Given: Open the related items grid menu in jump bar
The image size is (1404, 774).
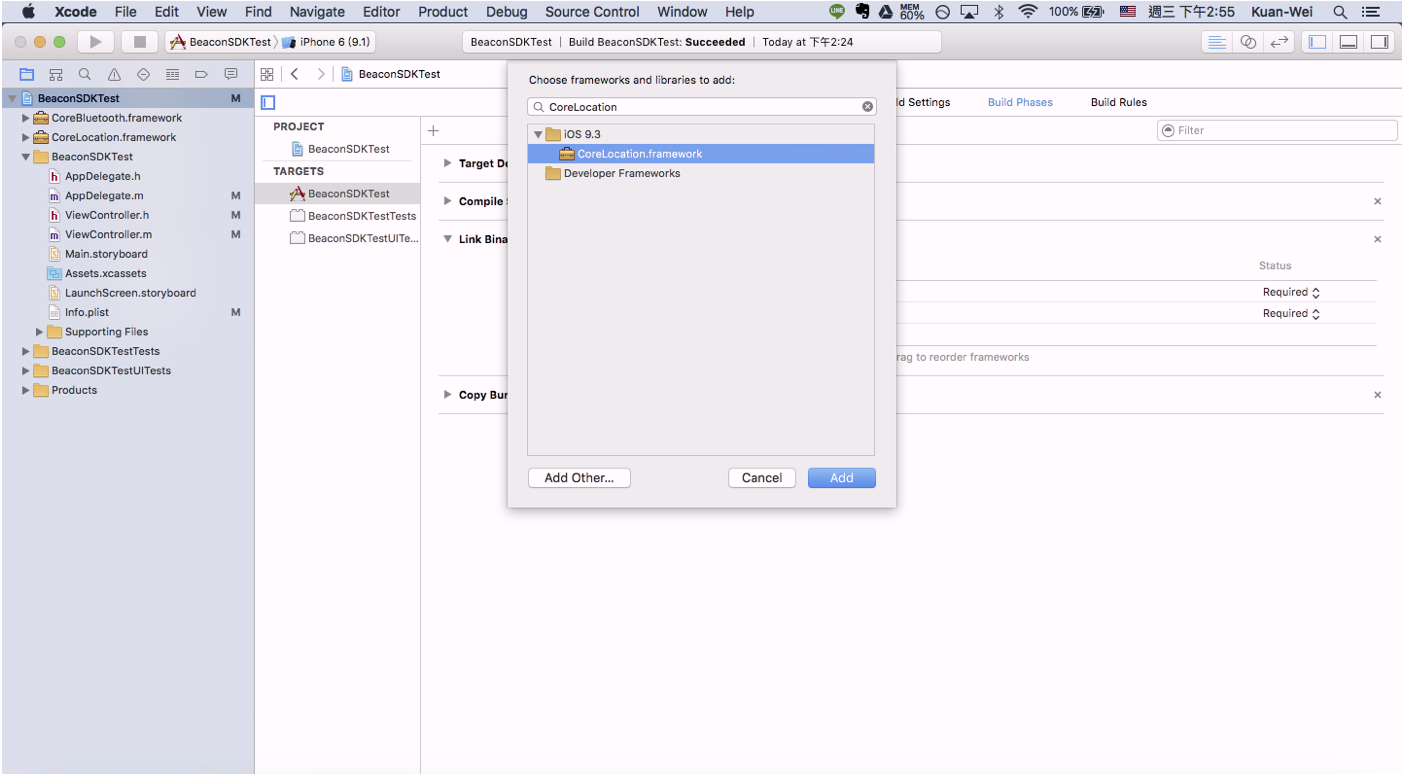Looking at the screenshot, I should [267, 74].
